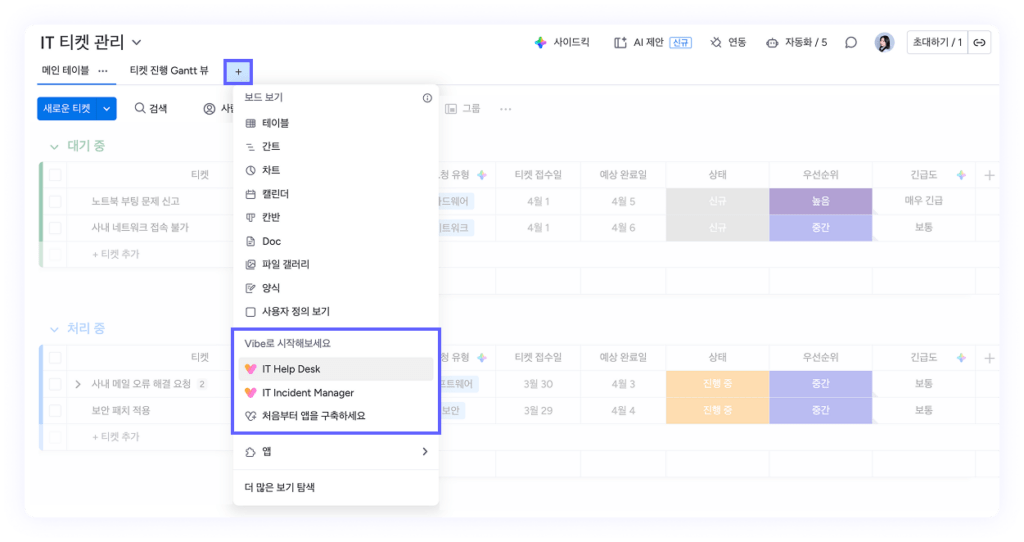The height and width of the screenshot is (542, 1024).
Task: Switch to 티켓 진행 Gantt 뷰 tab
Action: pos(169,71)
